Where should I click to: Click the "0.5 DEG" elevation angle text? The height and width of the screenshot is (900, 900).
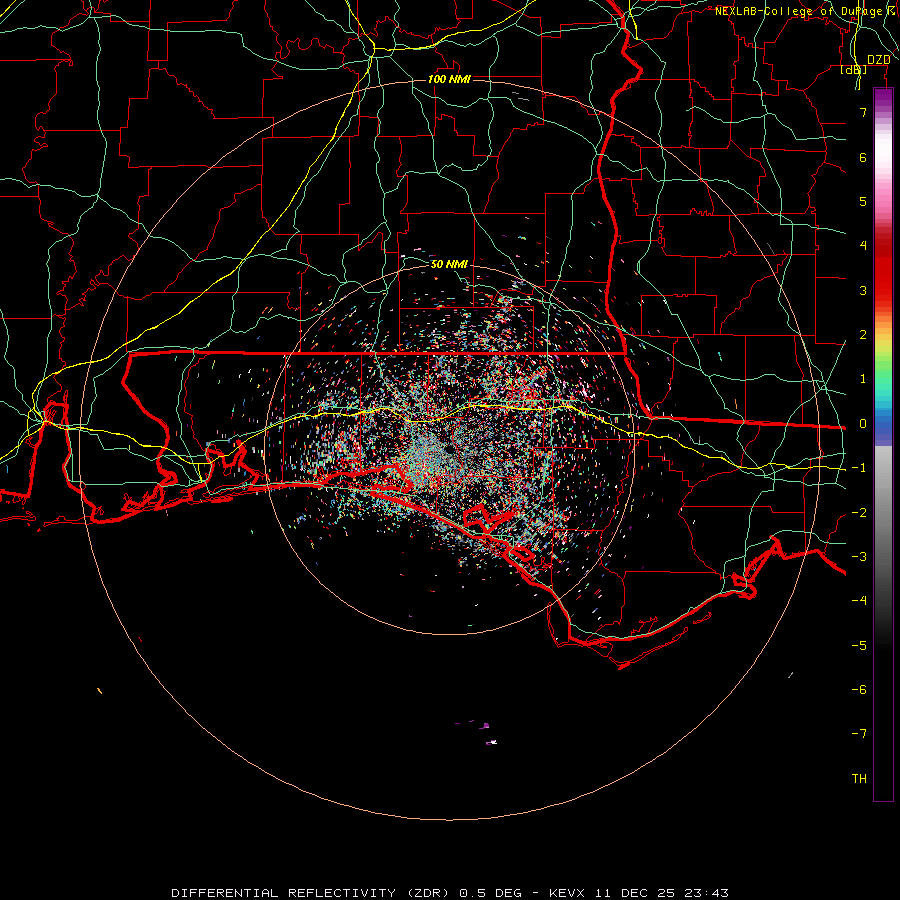click(x=491, y=893)
